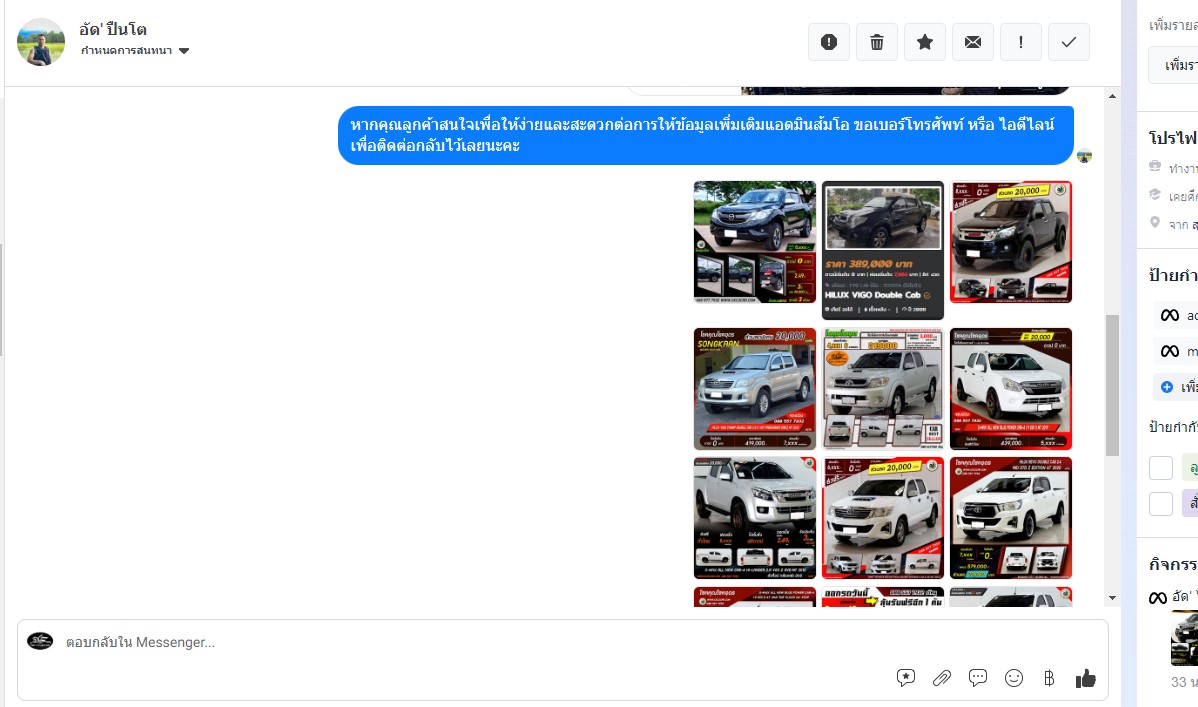
Task: Click small seen avatar beside blue message
Action: [x=1084, y=157]
